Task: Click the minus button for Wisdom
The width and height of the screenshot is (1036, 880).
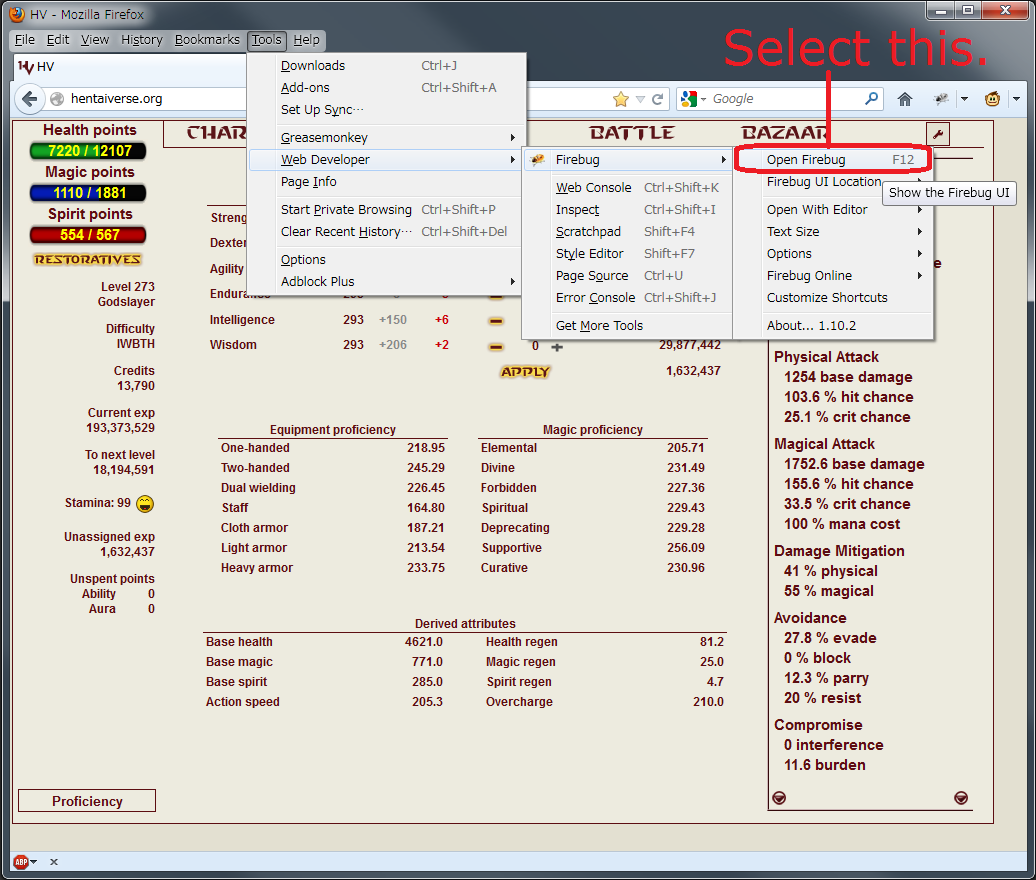Action: click(x=496, y=347)
